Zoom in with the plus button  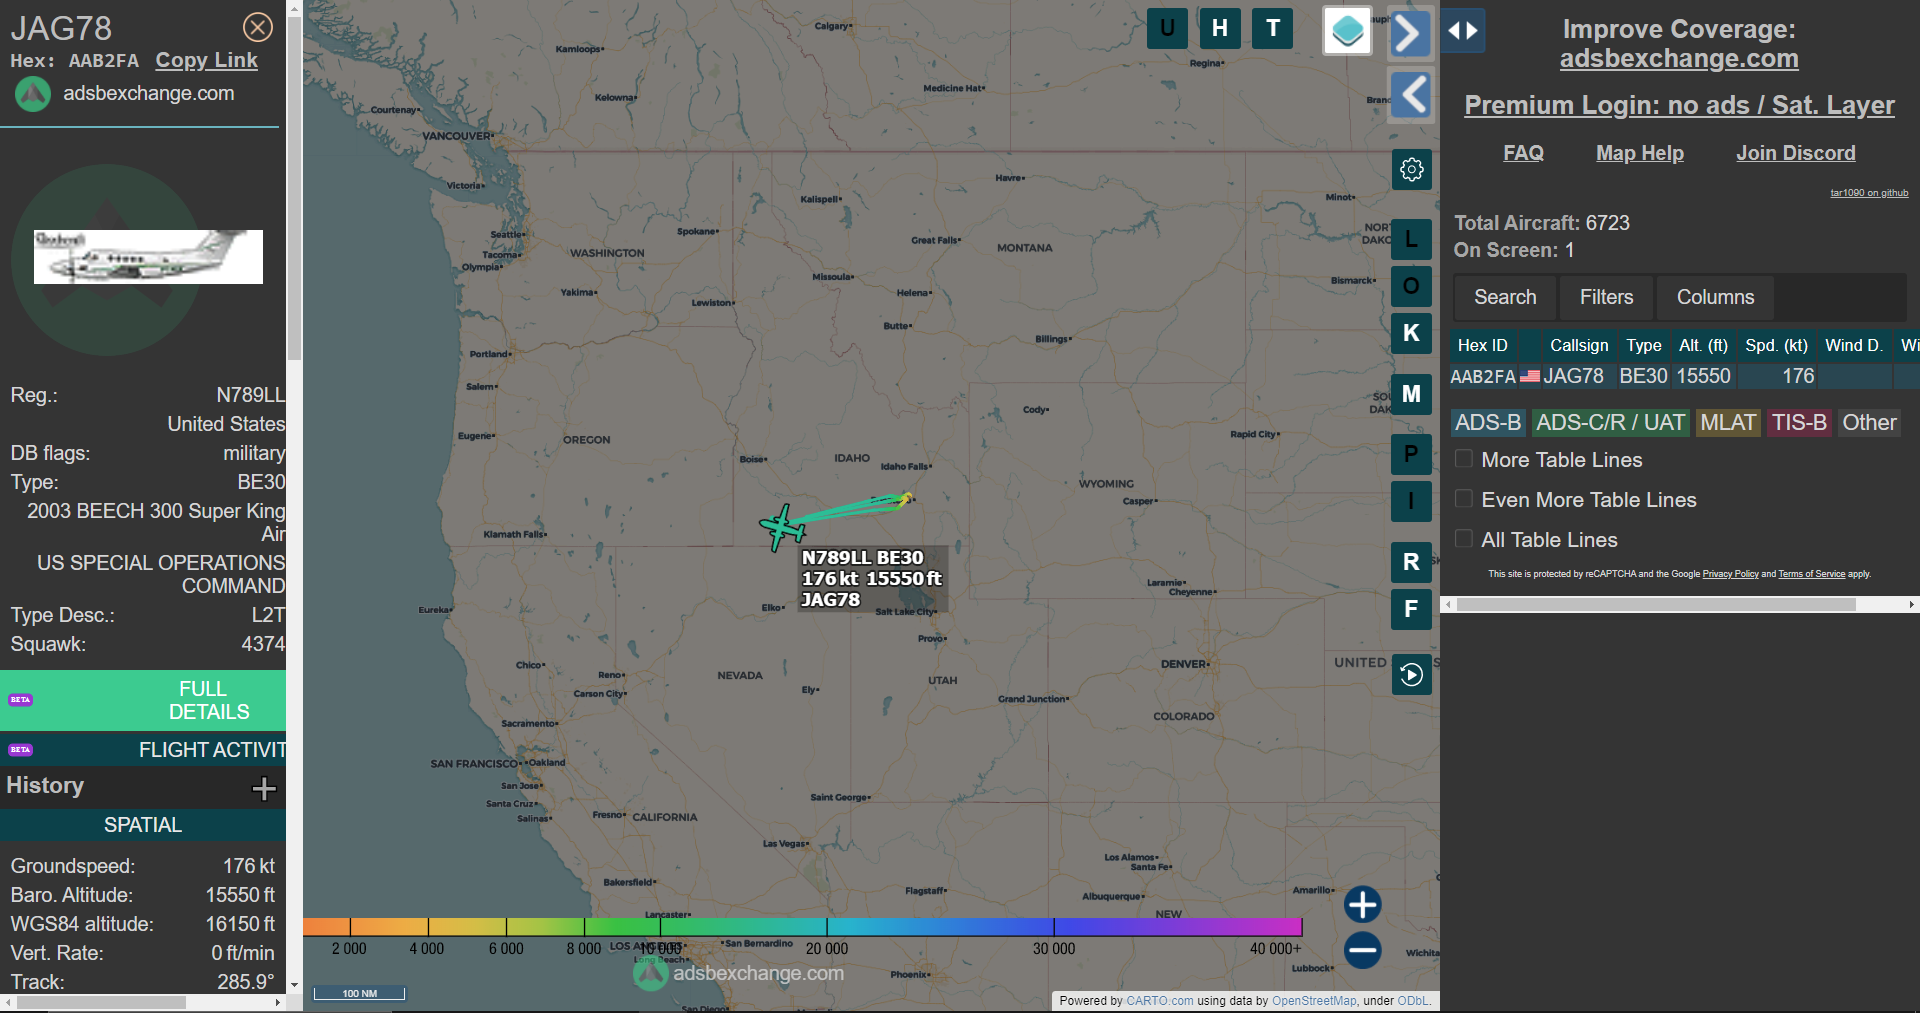pos(1362,904)
